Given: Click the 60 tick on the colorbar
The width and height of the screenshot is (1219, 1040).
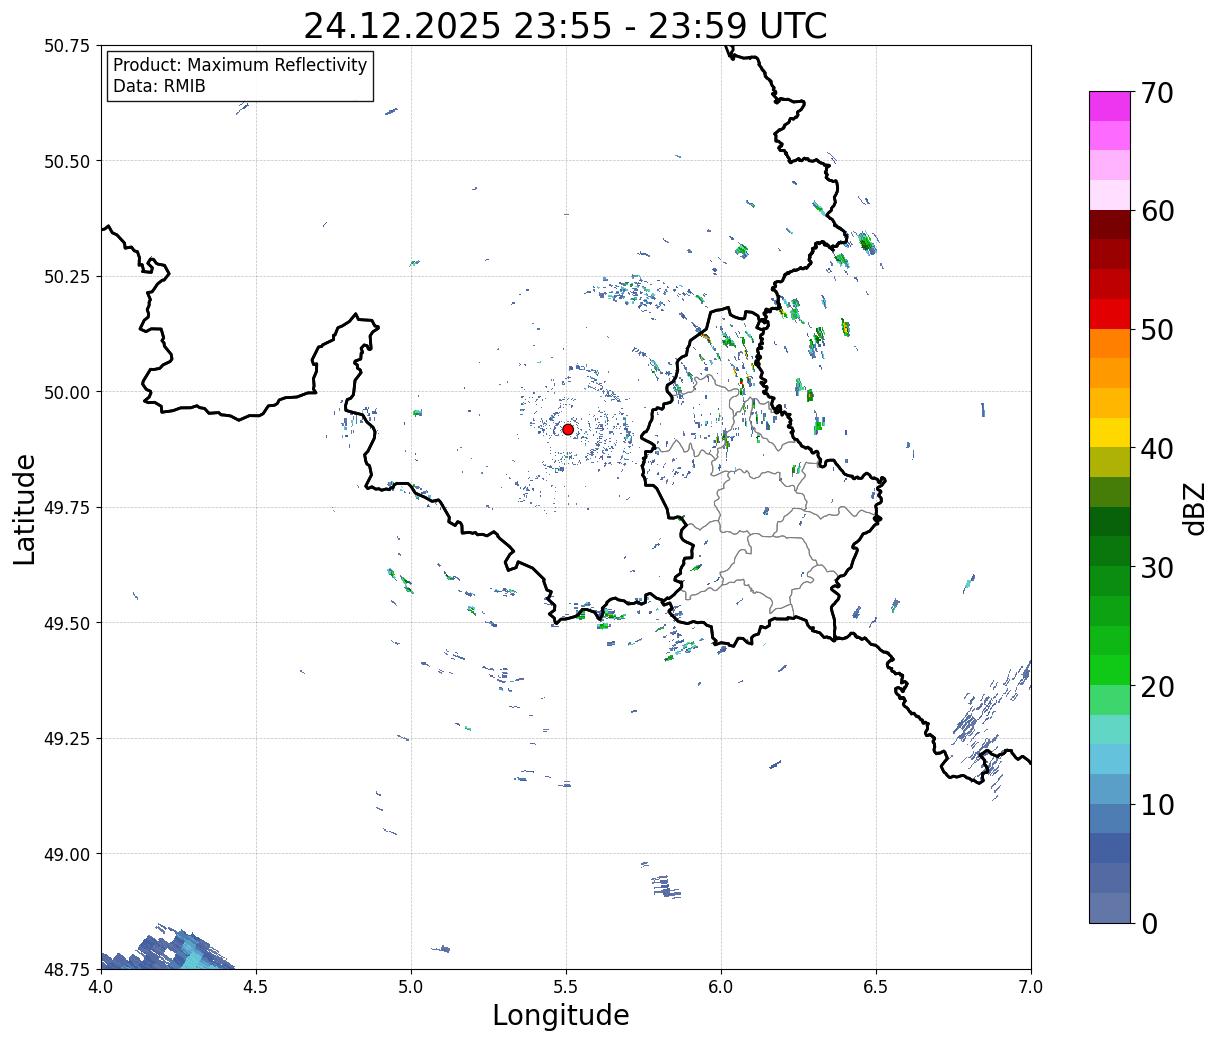Looking at the screenshot, I should coord(1157,211).
